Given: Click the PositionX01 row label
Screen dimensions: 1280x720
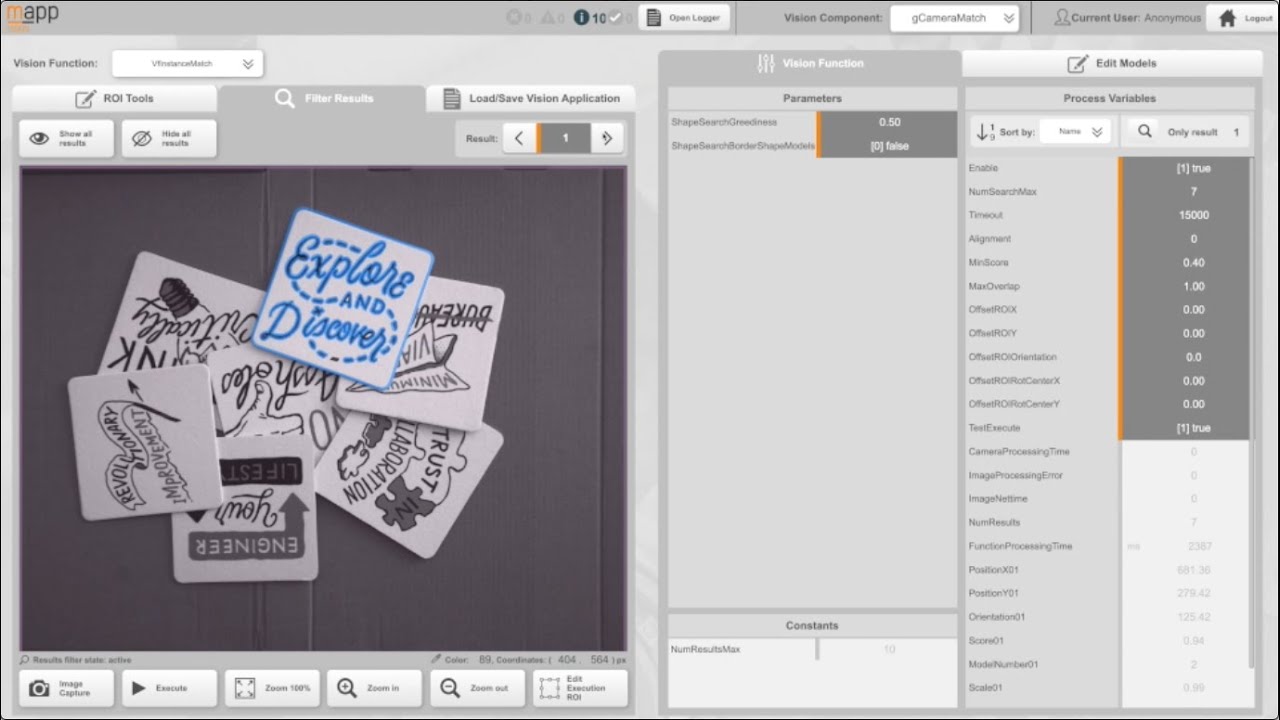Looking at the screenshot, I should coord(993,570).
